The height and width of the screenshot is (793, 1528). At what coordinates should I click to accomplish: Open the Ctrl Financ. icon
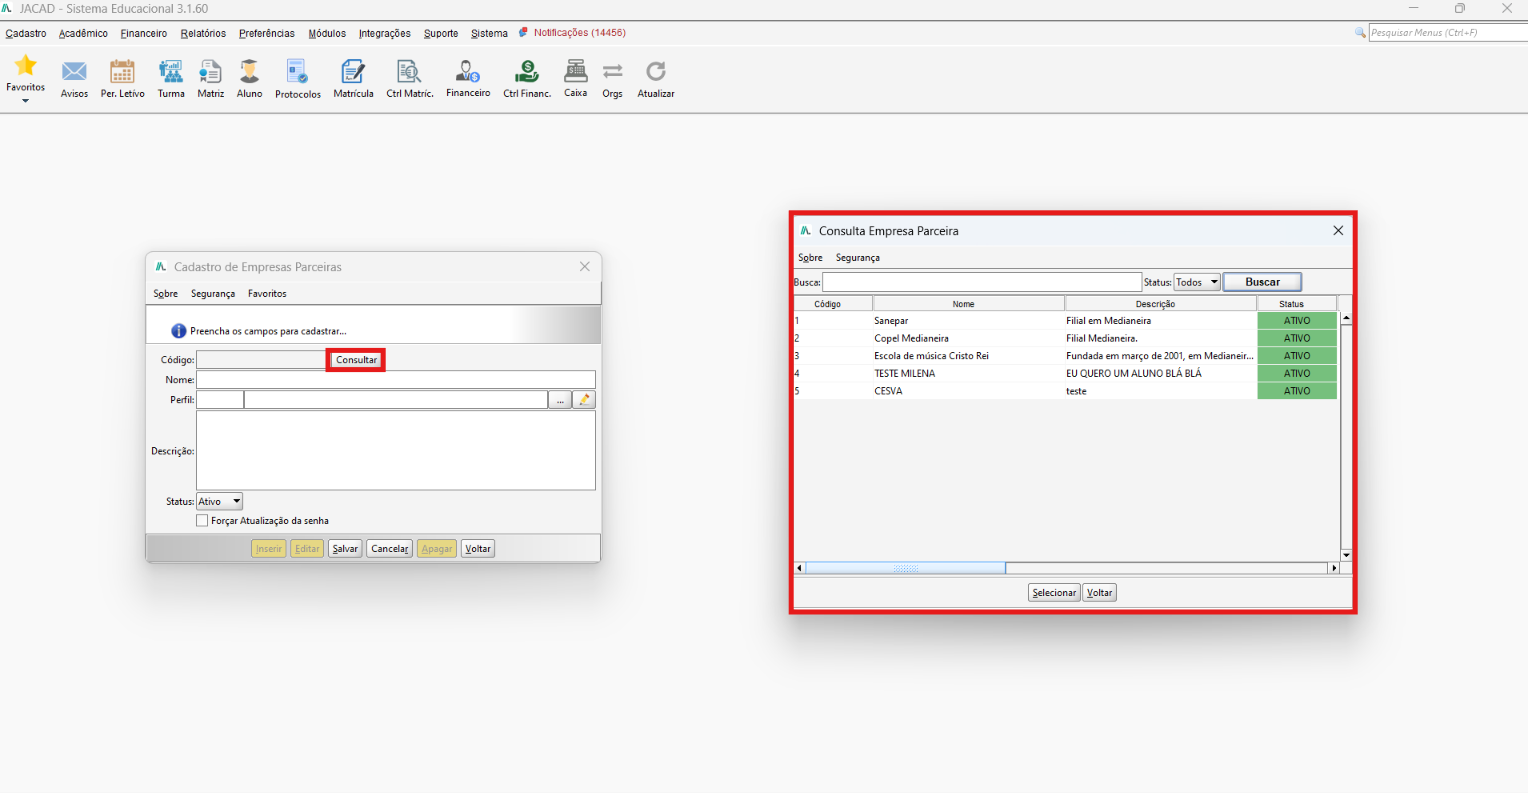[527, 71]
